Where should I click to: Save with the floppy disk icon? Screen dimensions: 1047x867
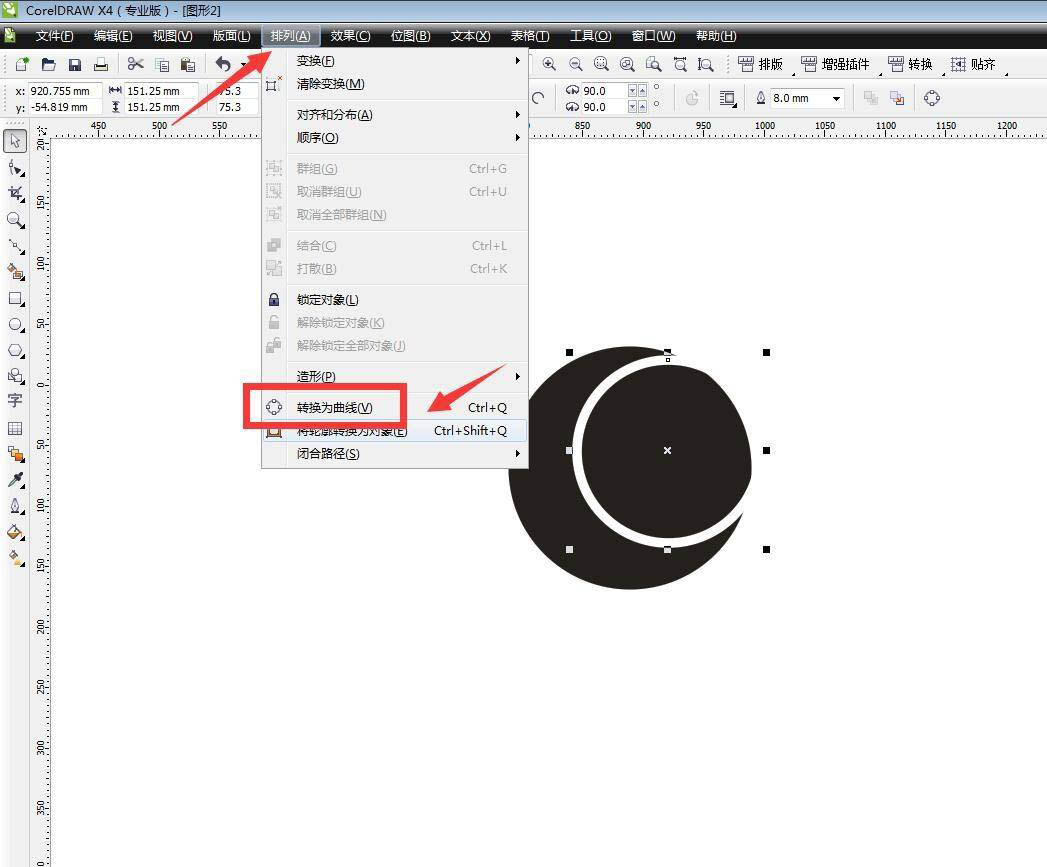pyautogui.click(x=75, y=64)
